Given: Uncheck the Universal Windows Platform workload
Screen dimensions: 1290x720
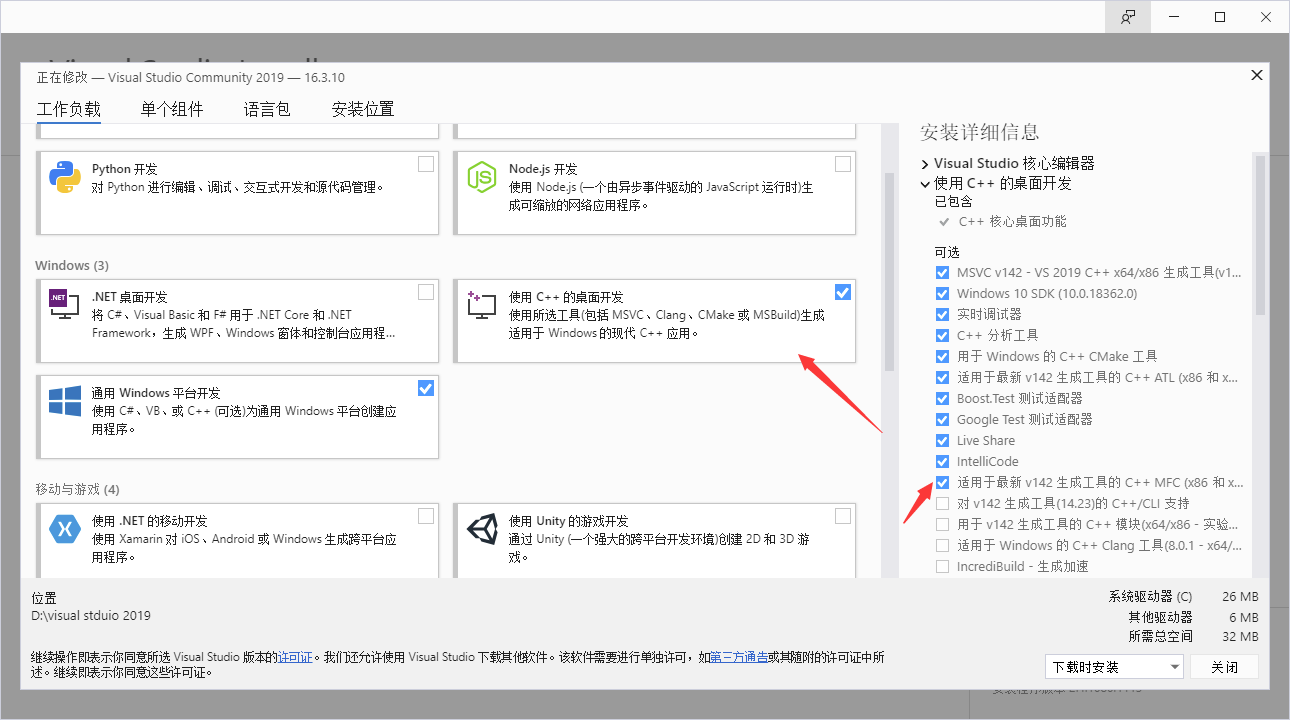Looking at the screenshot, I should [x=426, y=388].
